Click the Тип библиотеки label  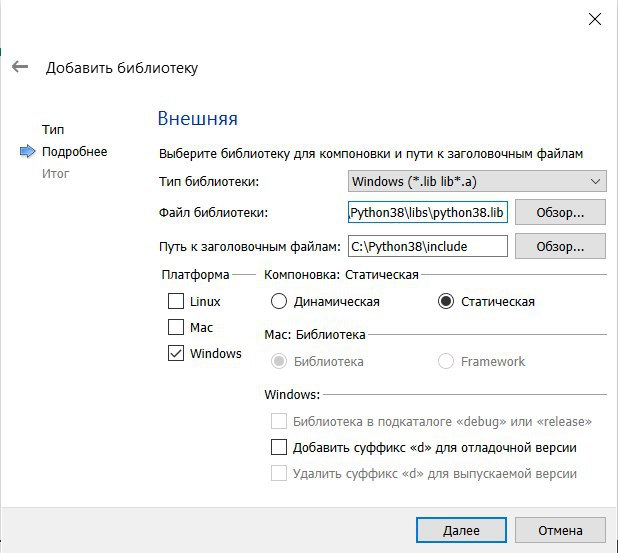(209, 181)
